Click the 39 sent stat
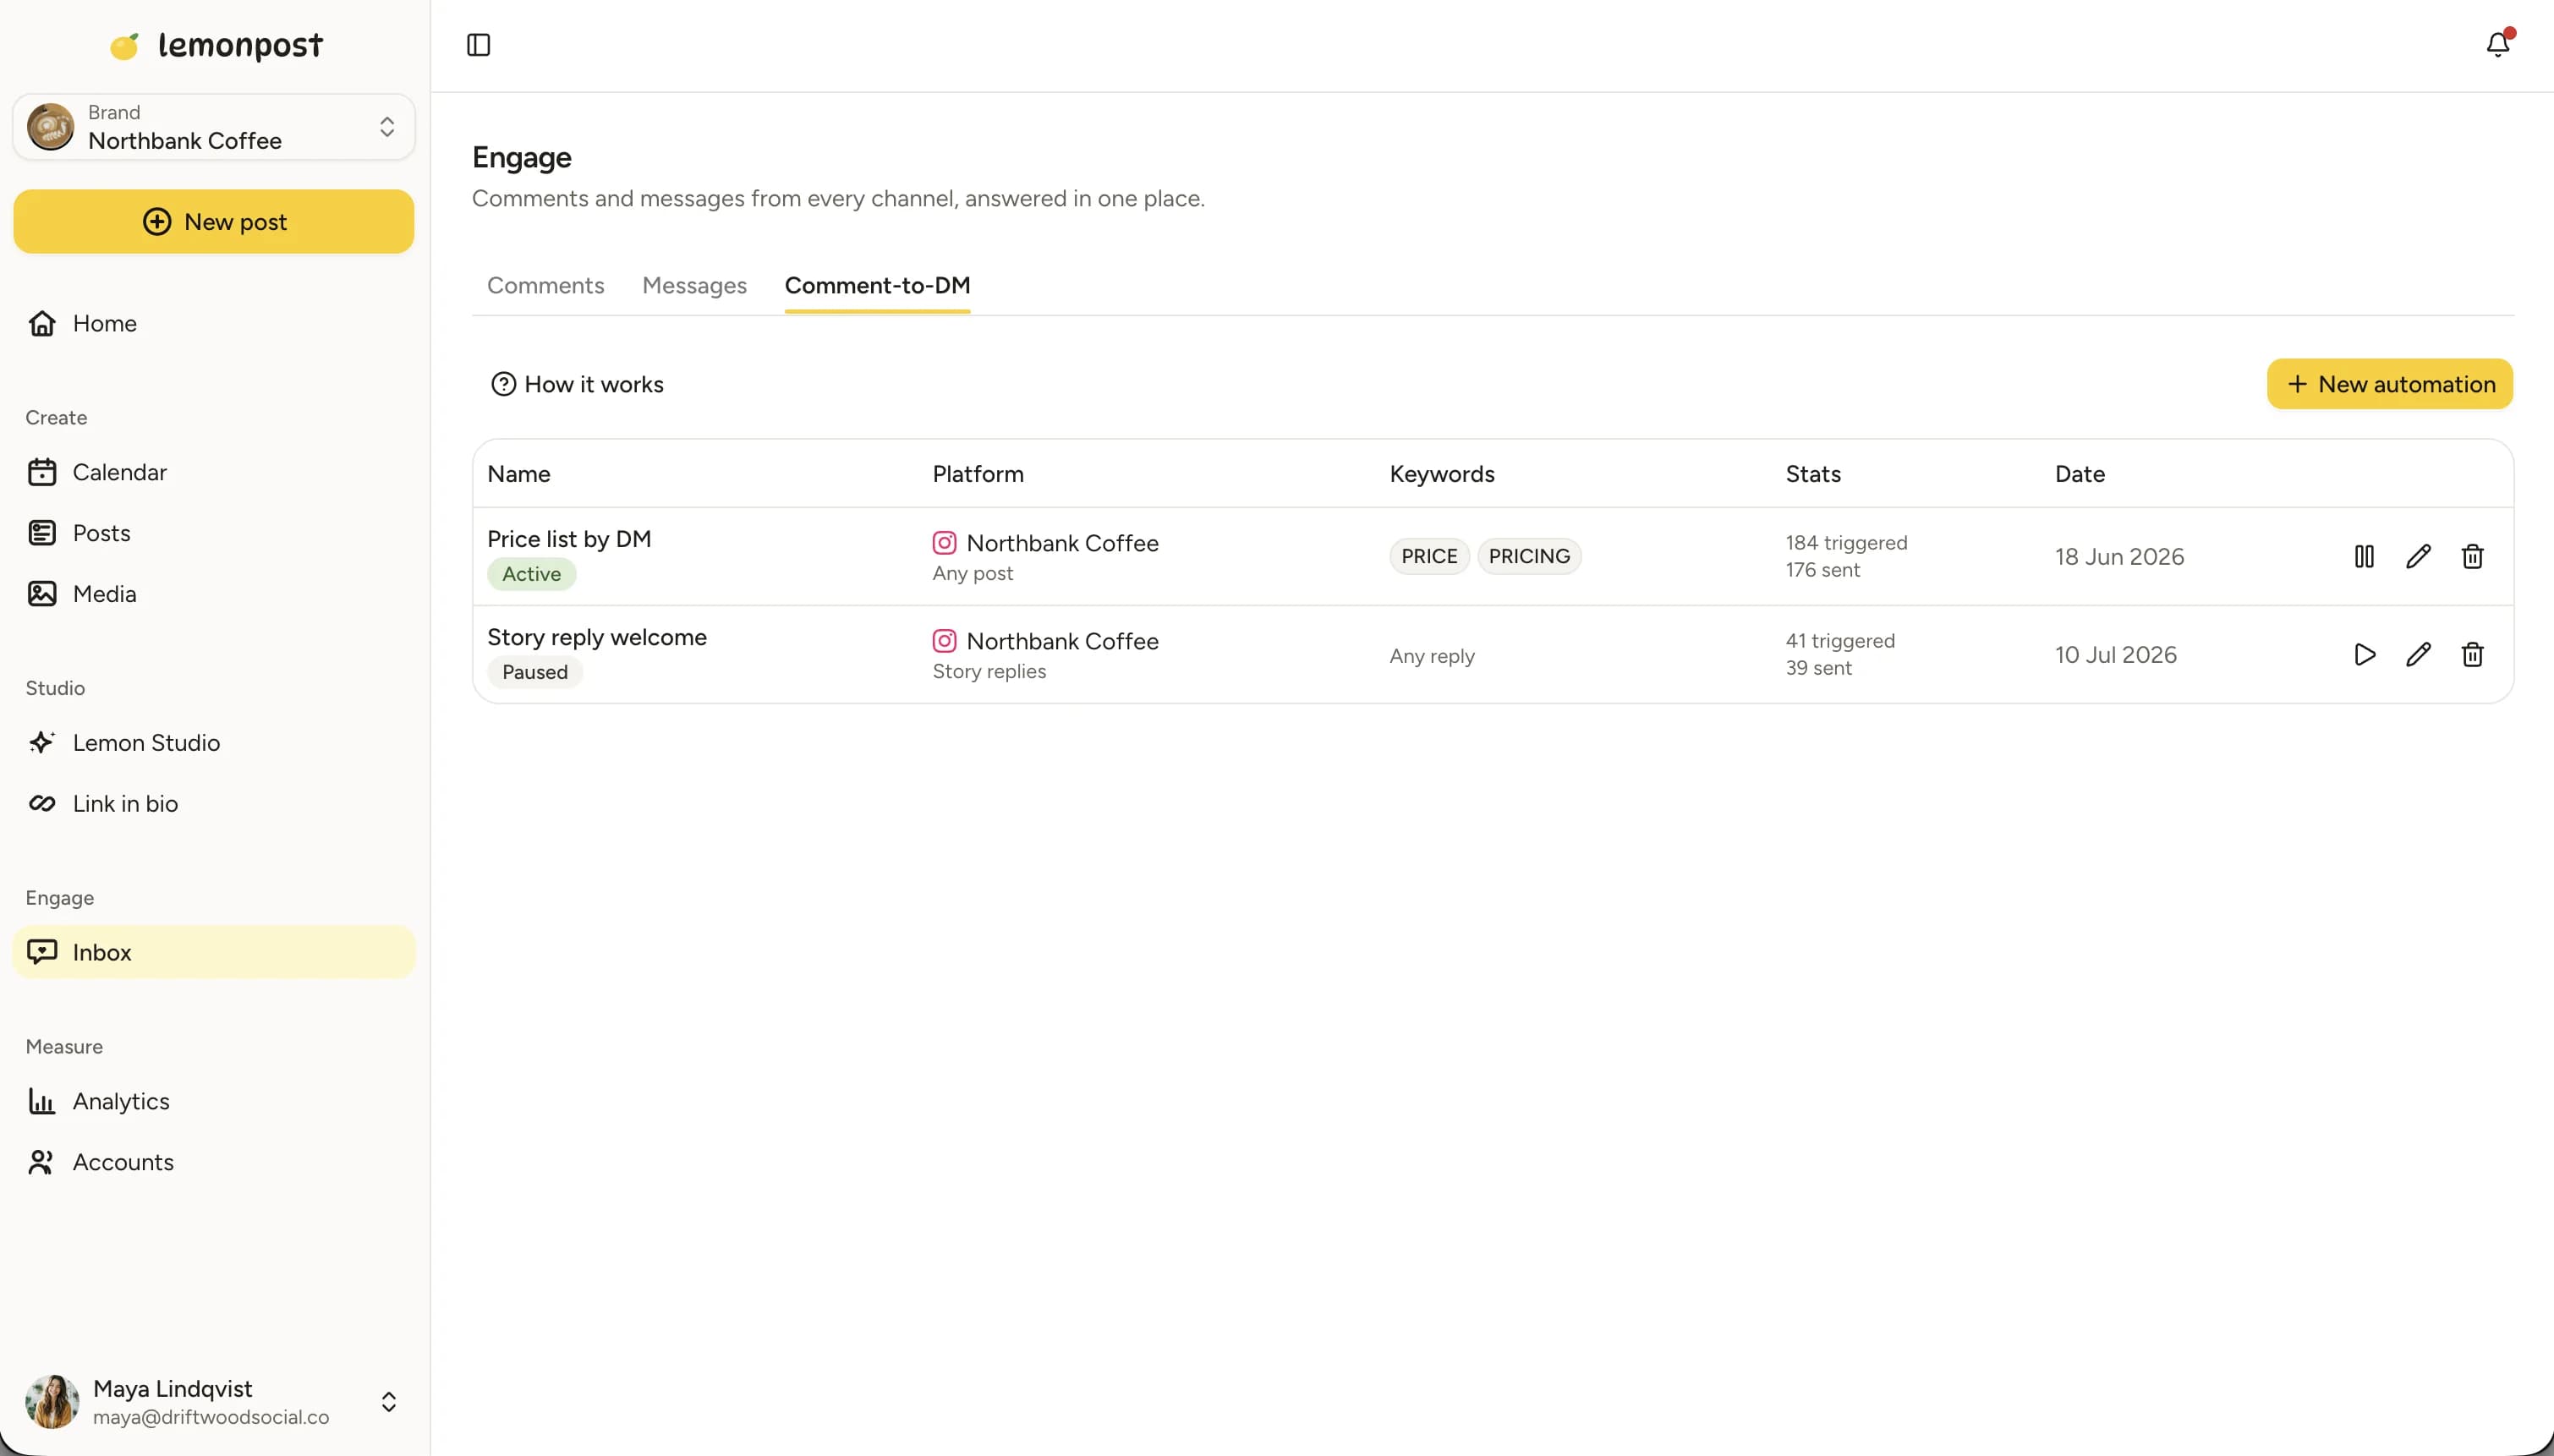Viewport: 2554px width, 1456px height. (1818, 668)
